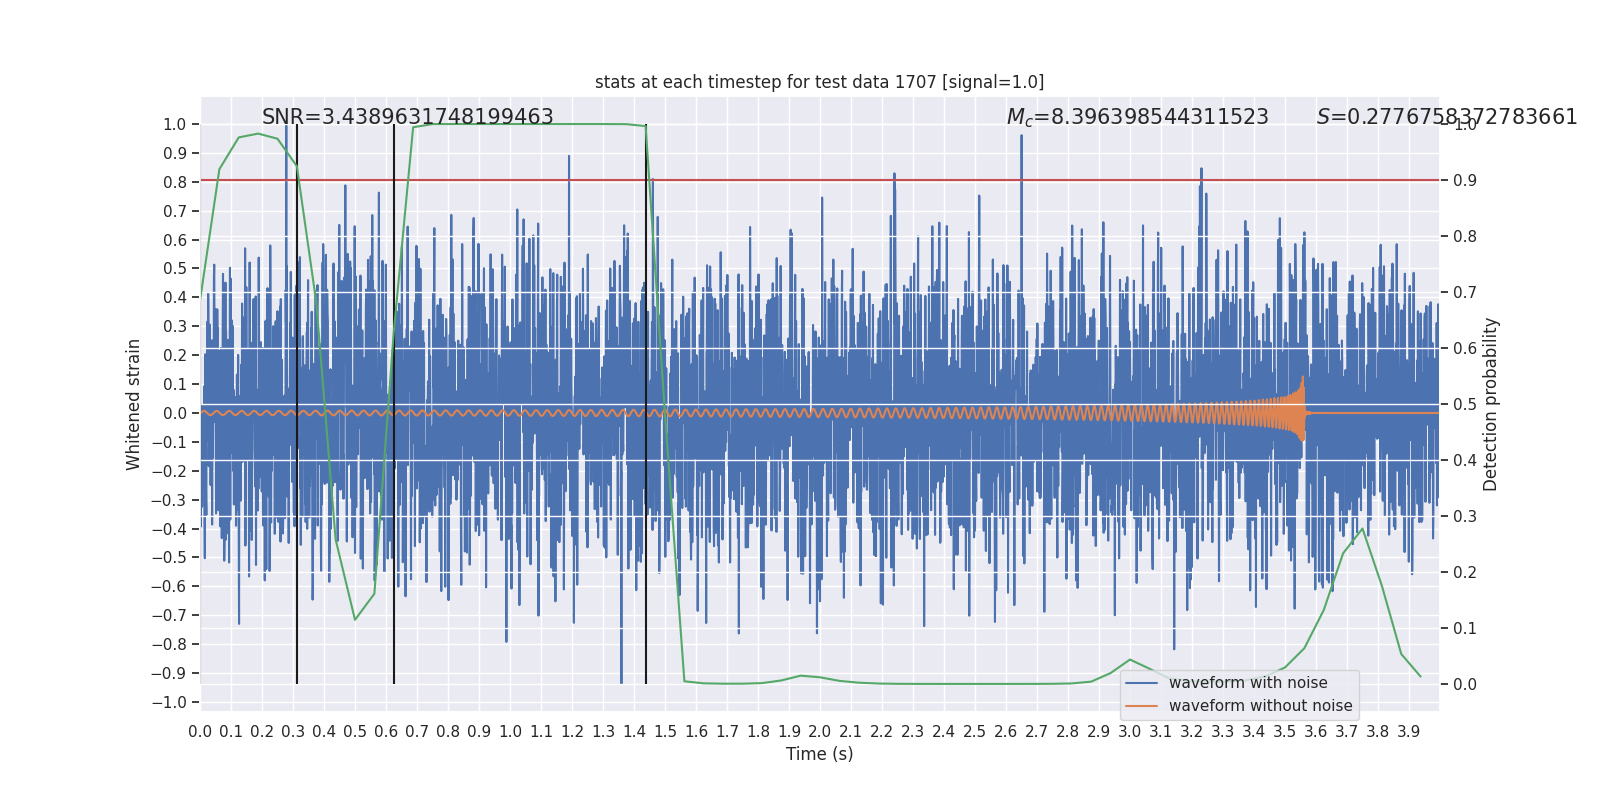Select the 0.0 tick on the Whitened strain axis
1600x800 pixels.
pyautogui.click(x=175, y=413)
